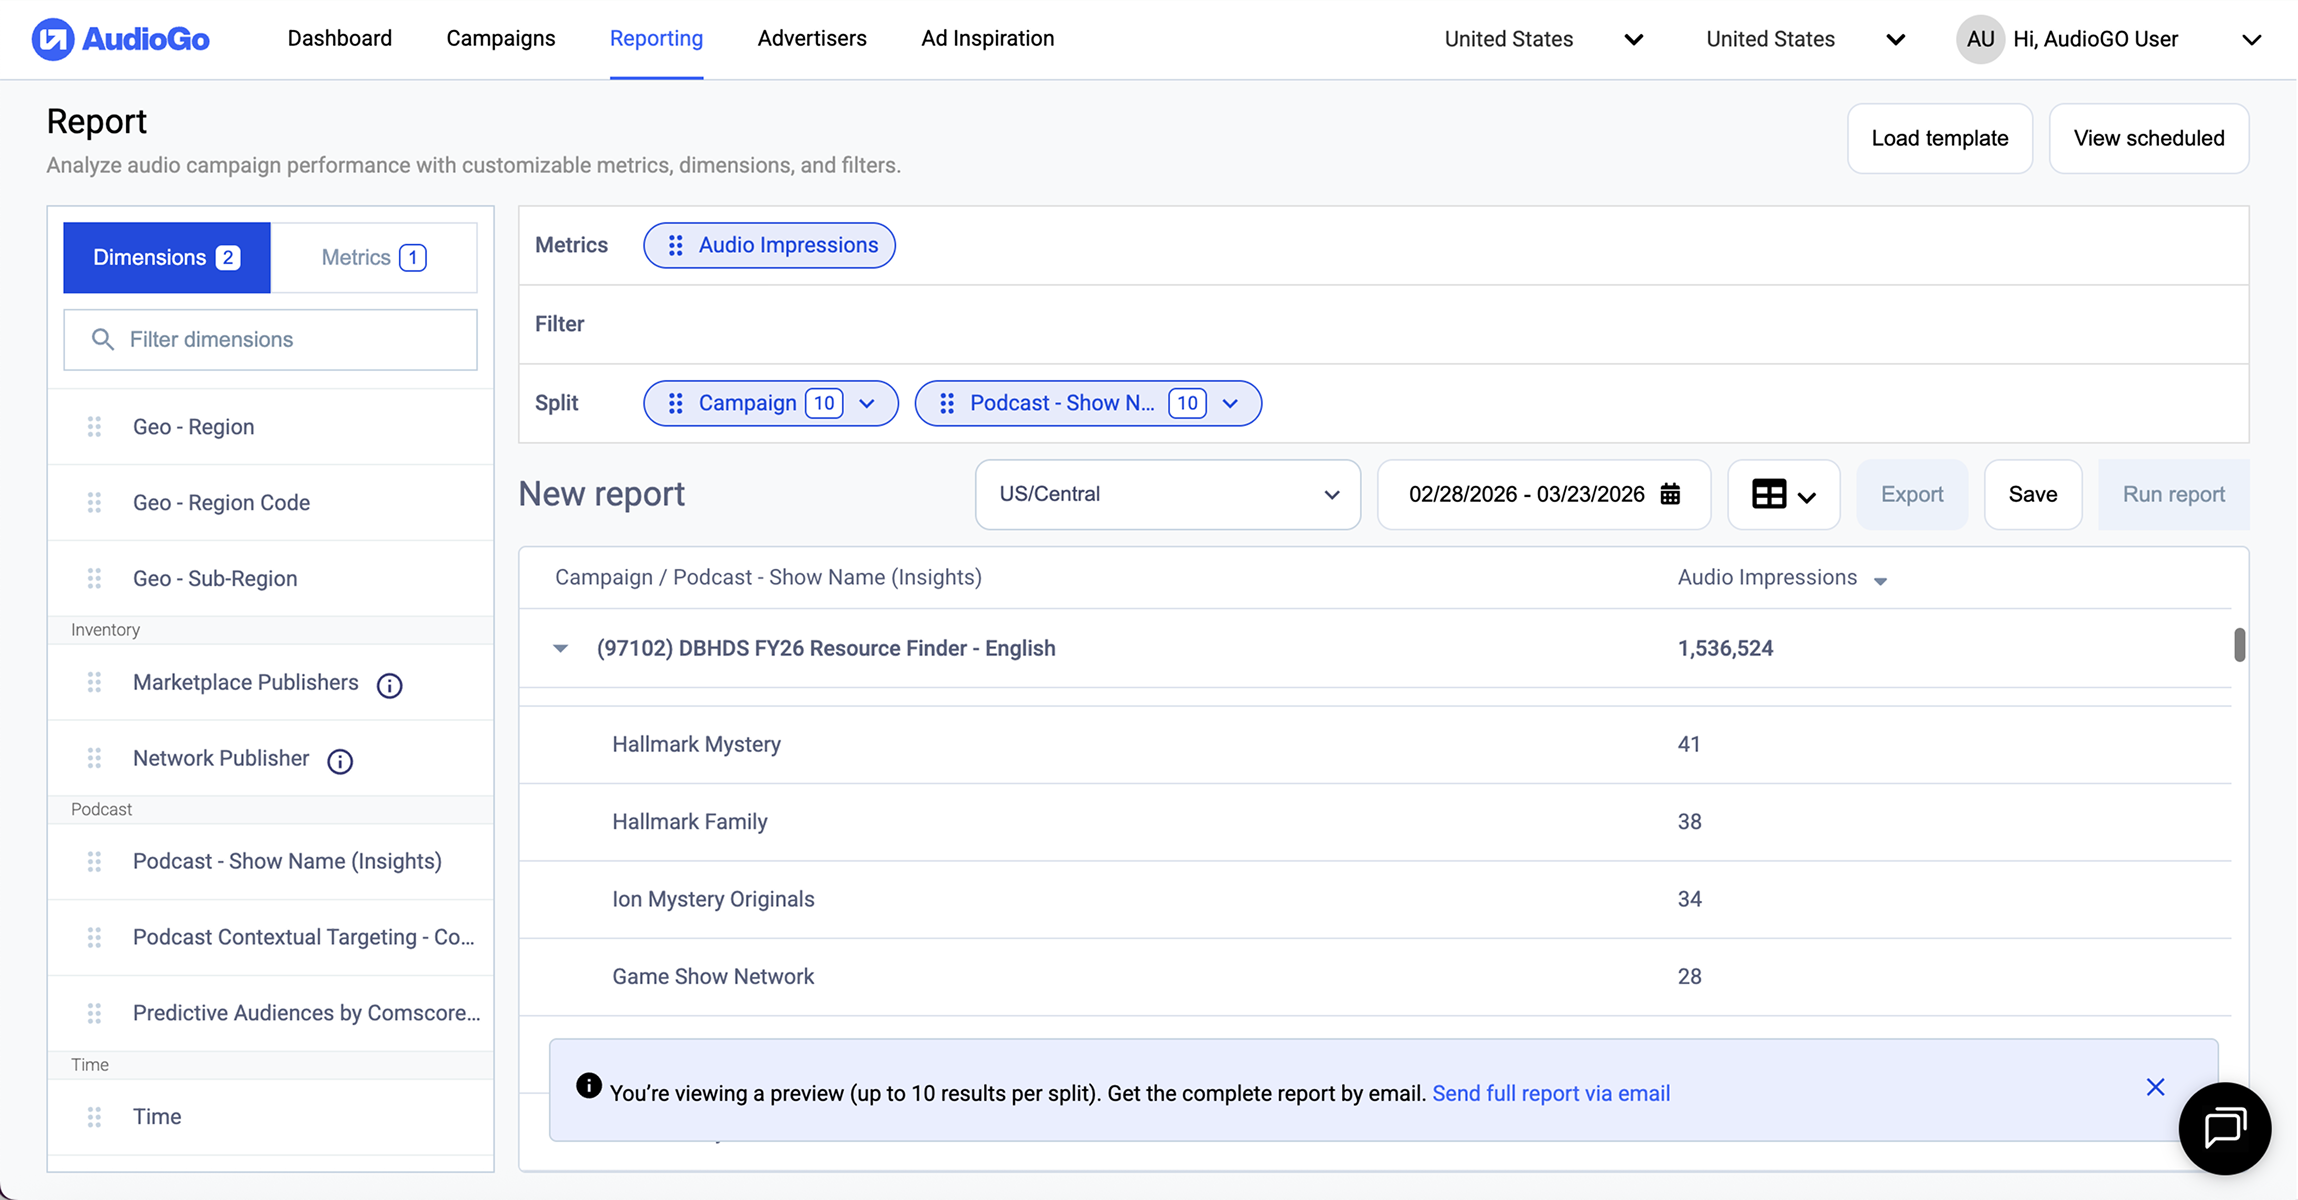The width and height of the screenshot is (2298, 1200).
Task: Grab drag handle for Predictive Audiences by Comscore
Action: 94,1013
